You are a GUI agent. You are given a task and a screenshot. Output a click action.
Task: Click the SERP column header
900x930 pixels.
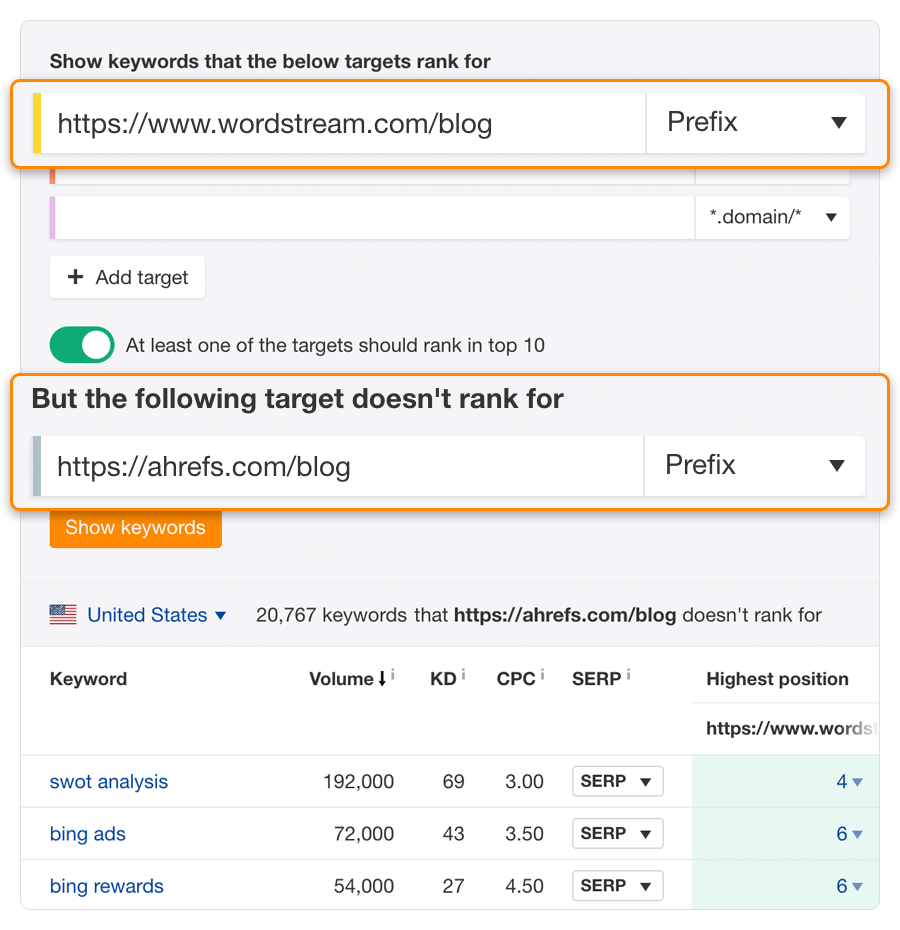click(x=596, y=679)
